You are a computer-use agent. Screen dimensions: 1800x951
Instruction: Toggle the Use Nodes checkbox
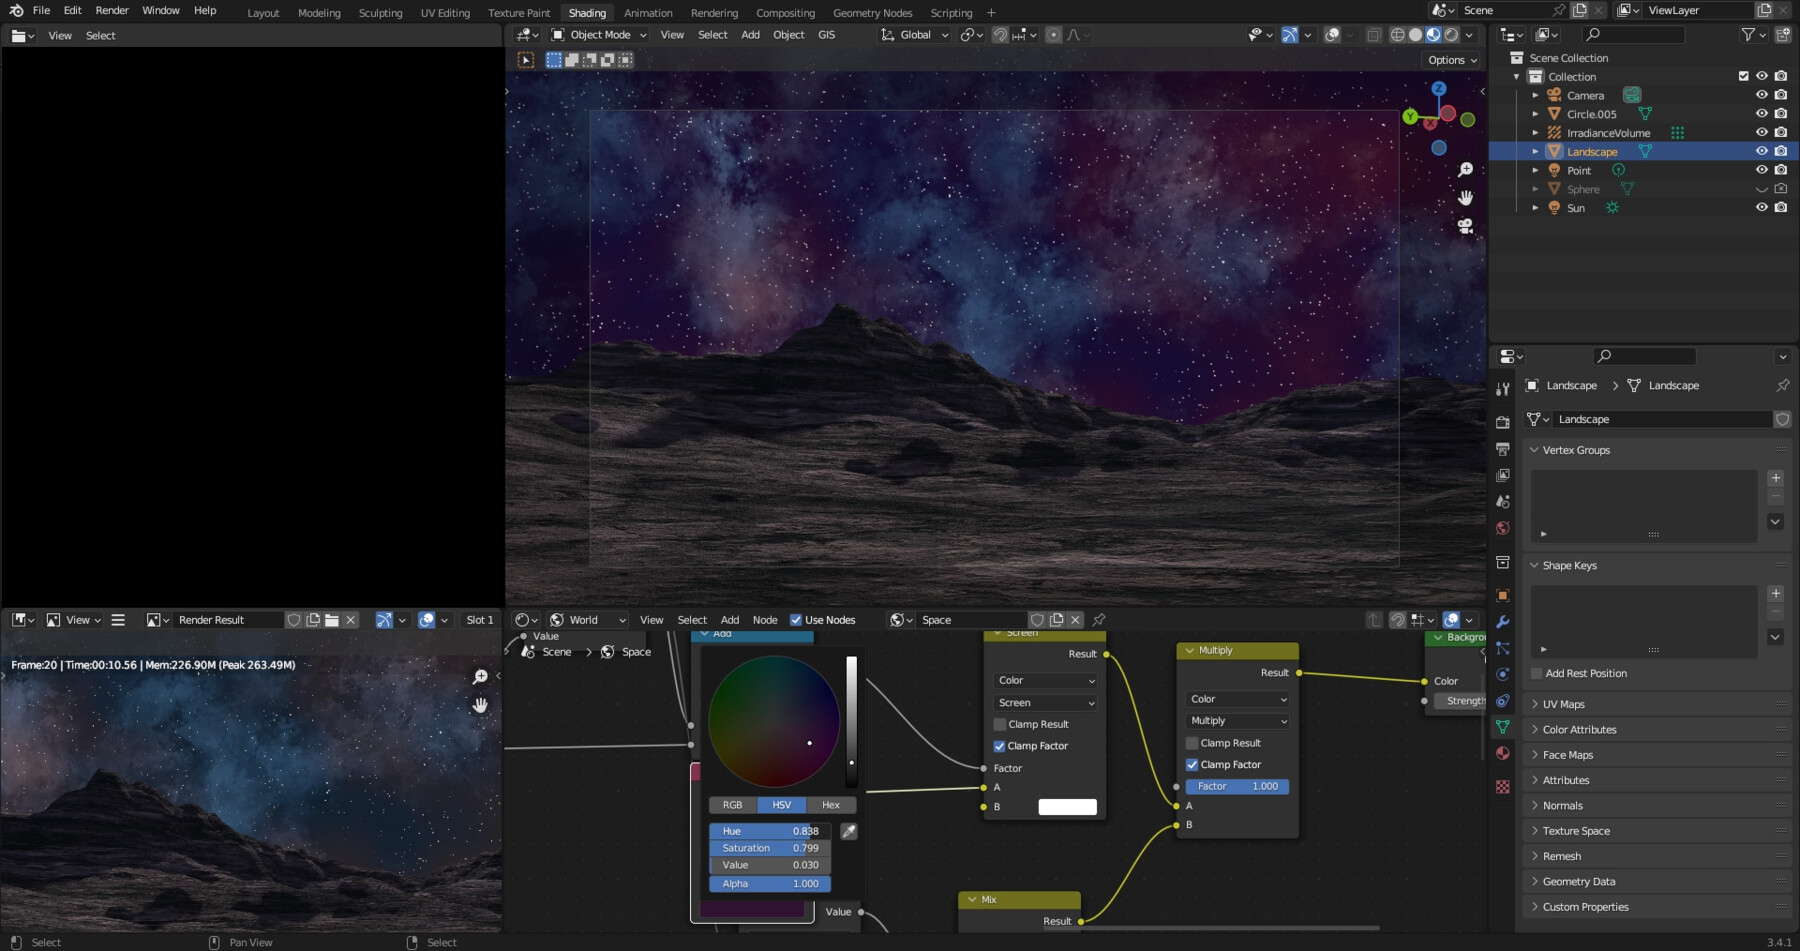coord(796,620)
